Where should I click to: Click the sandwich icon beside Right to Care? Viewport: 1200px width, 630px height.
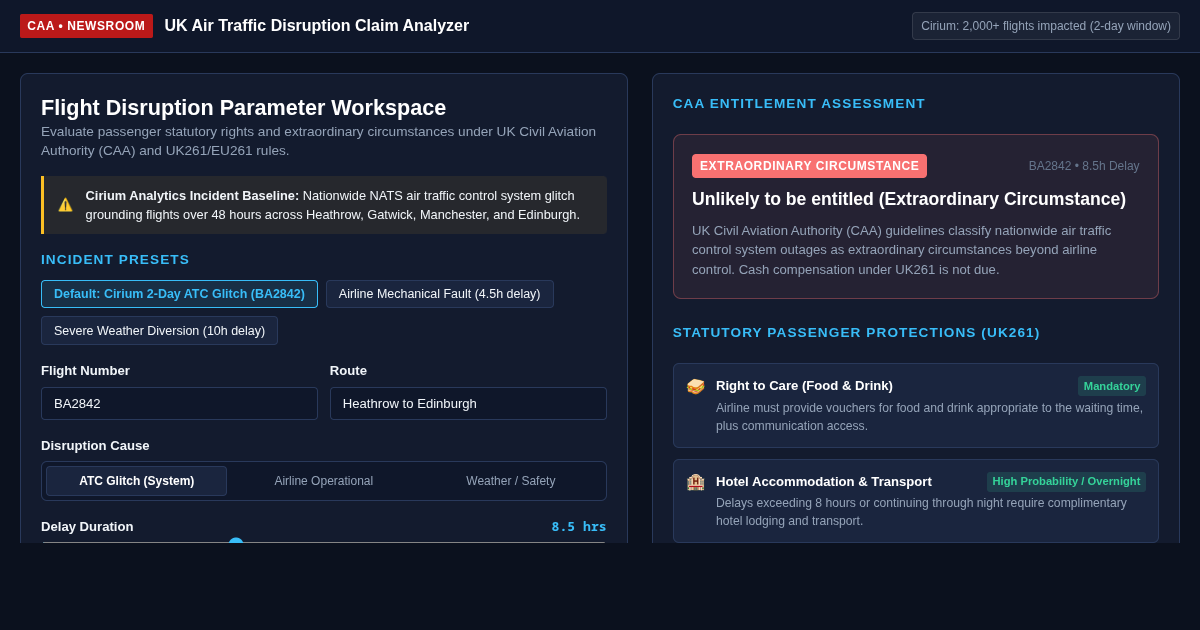coord(695,386)
